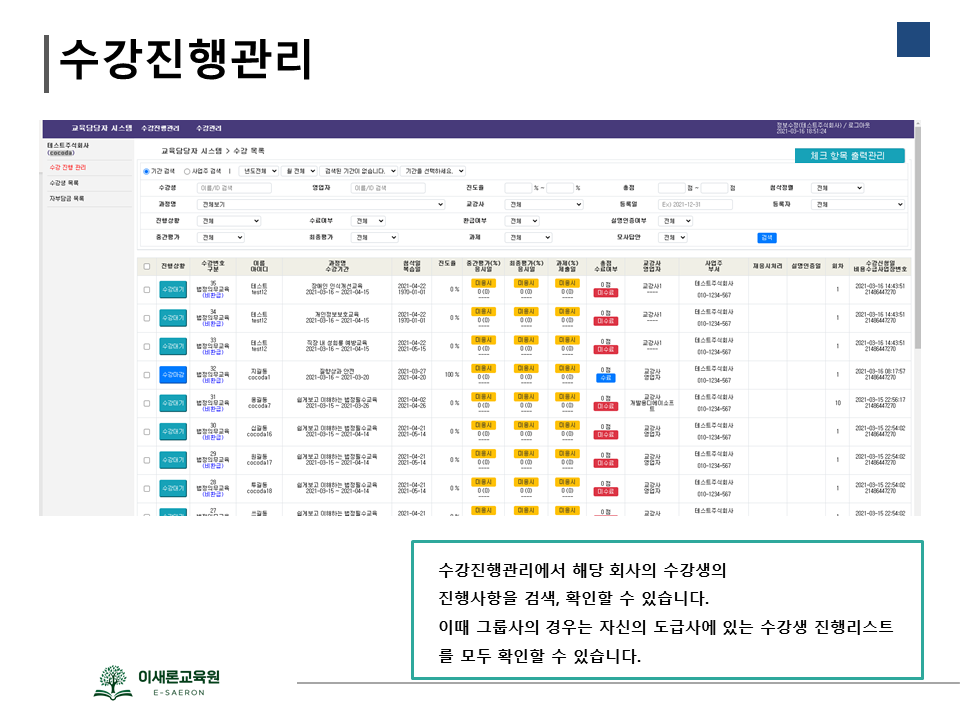Check the row checkbox for enrollment 33
The height and width of the screenshot is (720, 960).
[x=146, y=347]
